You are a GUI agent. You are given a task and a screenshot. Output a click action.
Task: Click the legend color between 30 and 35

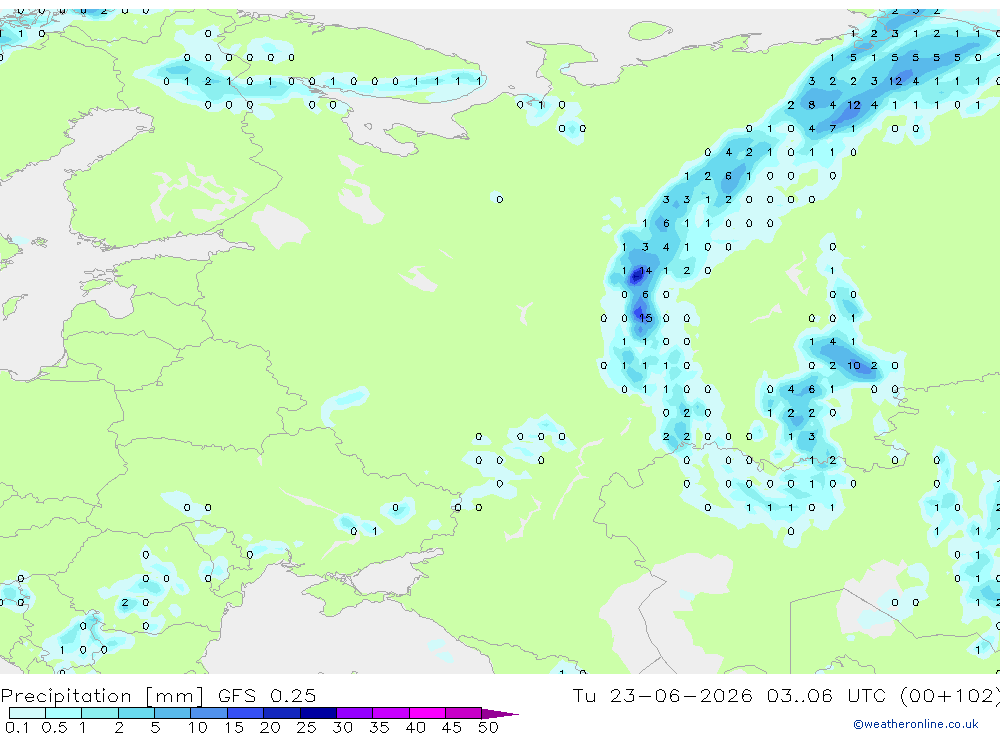tap(355, 713)
